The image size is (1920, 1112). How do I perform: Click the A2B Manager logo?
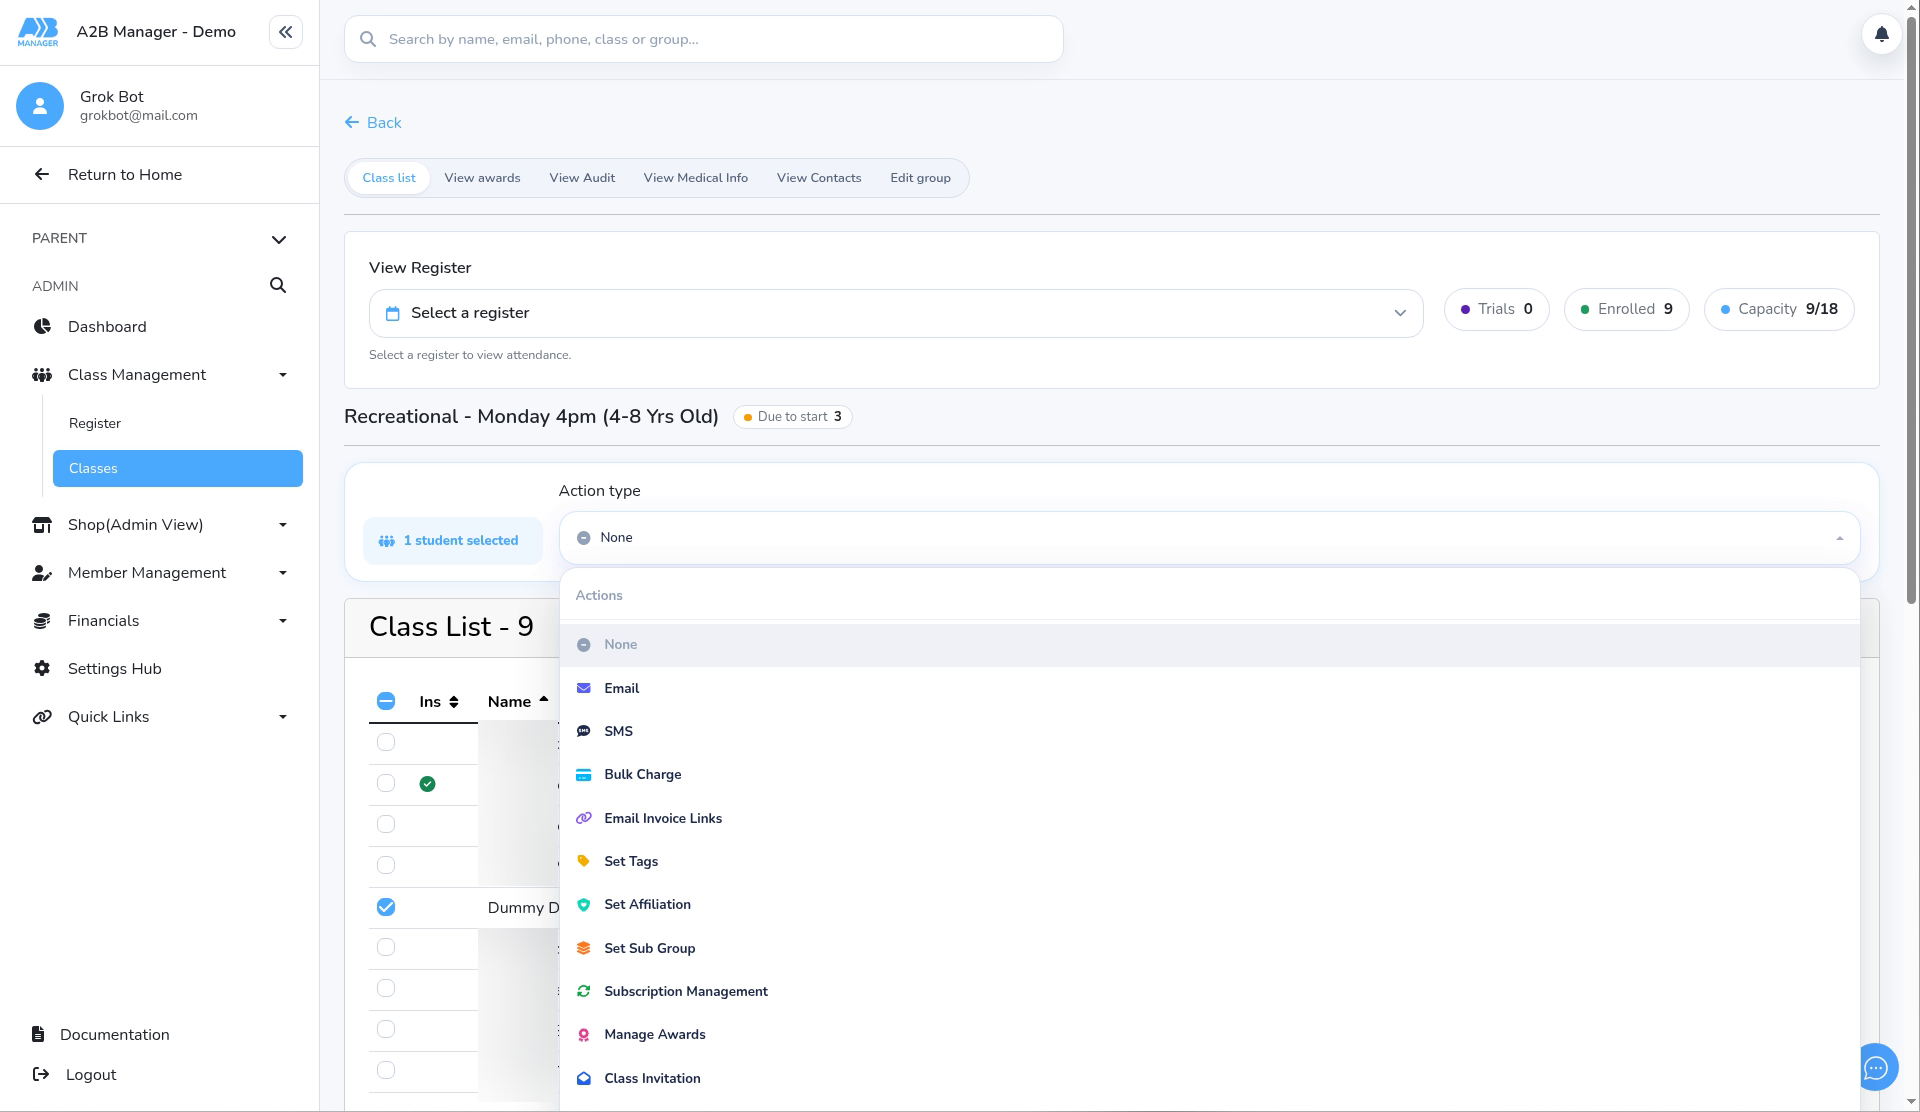pos(38,32)
